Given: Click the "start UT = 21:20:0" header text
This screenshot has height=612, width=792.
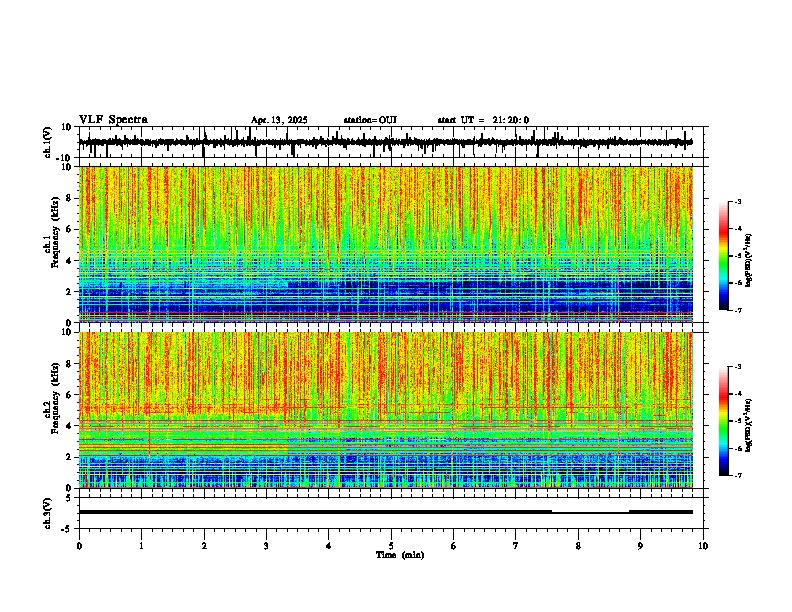Looking at the screenshot, I should click(483, 120).
